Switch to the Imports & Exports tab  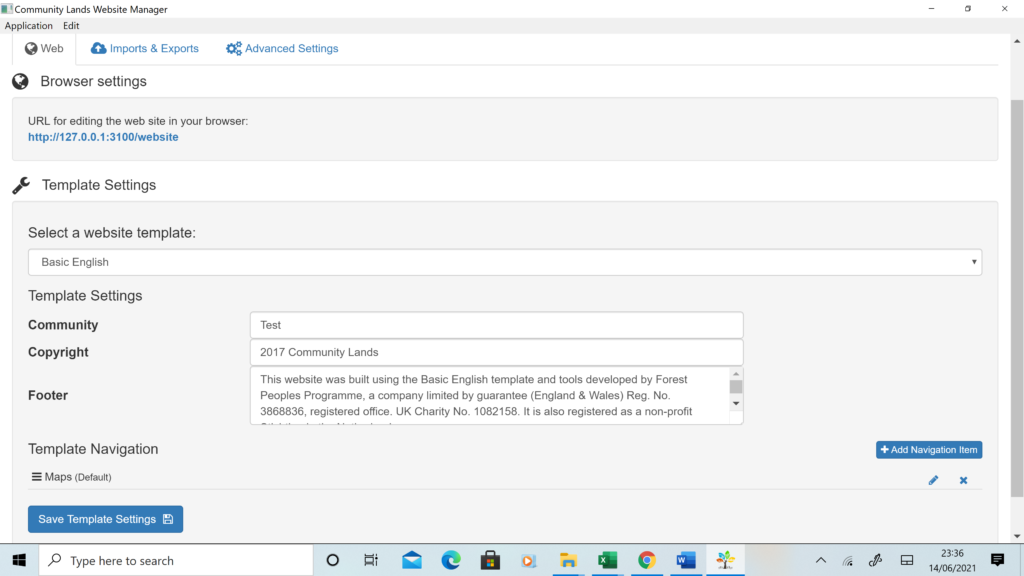[145, 48]
